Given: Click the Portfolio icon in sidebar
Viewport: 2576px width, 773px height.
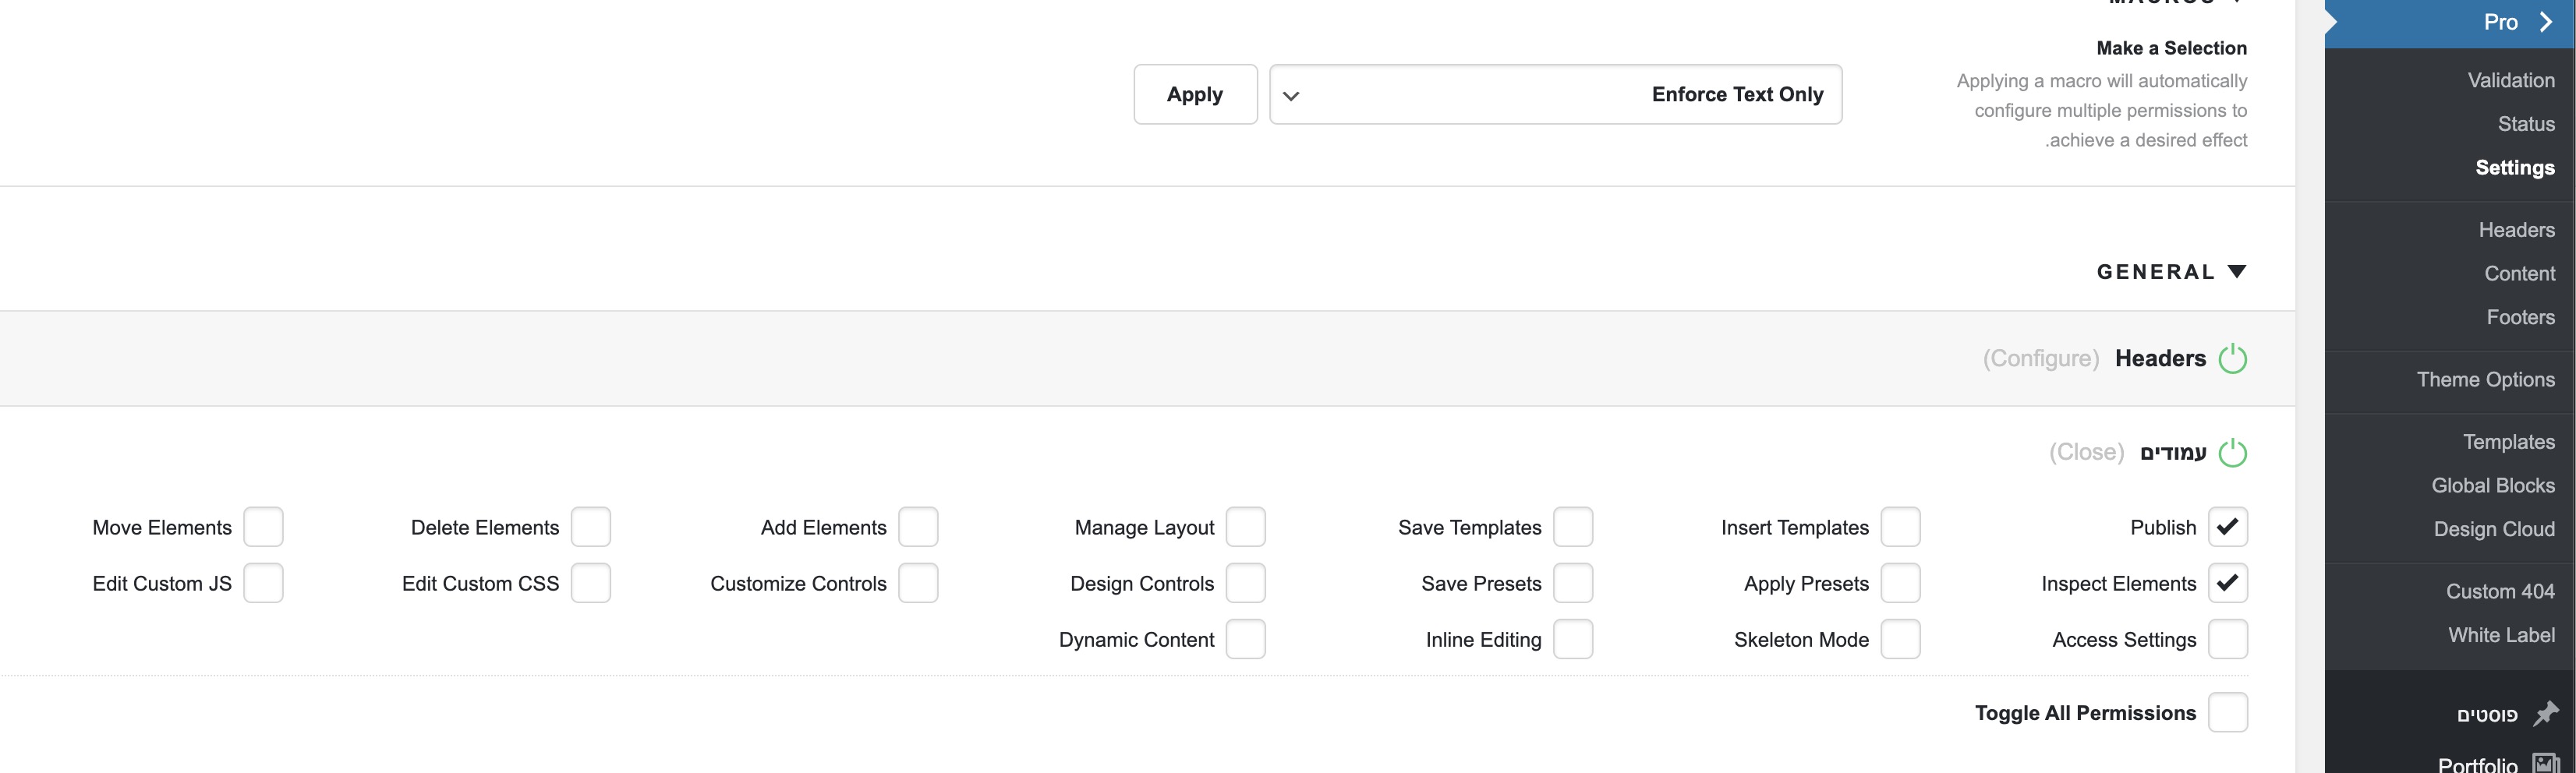Looking at the screenshot, I should click(2546, 764).
